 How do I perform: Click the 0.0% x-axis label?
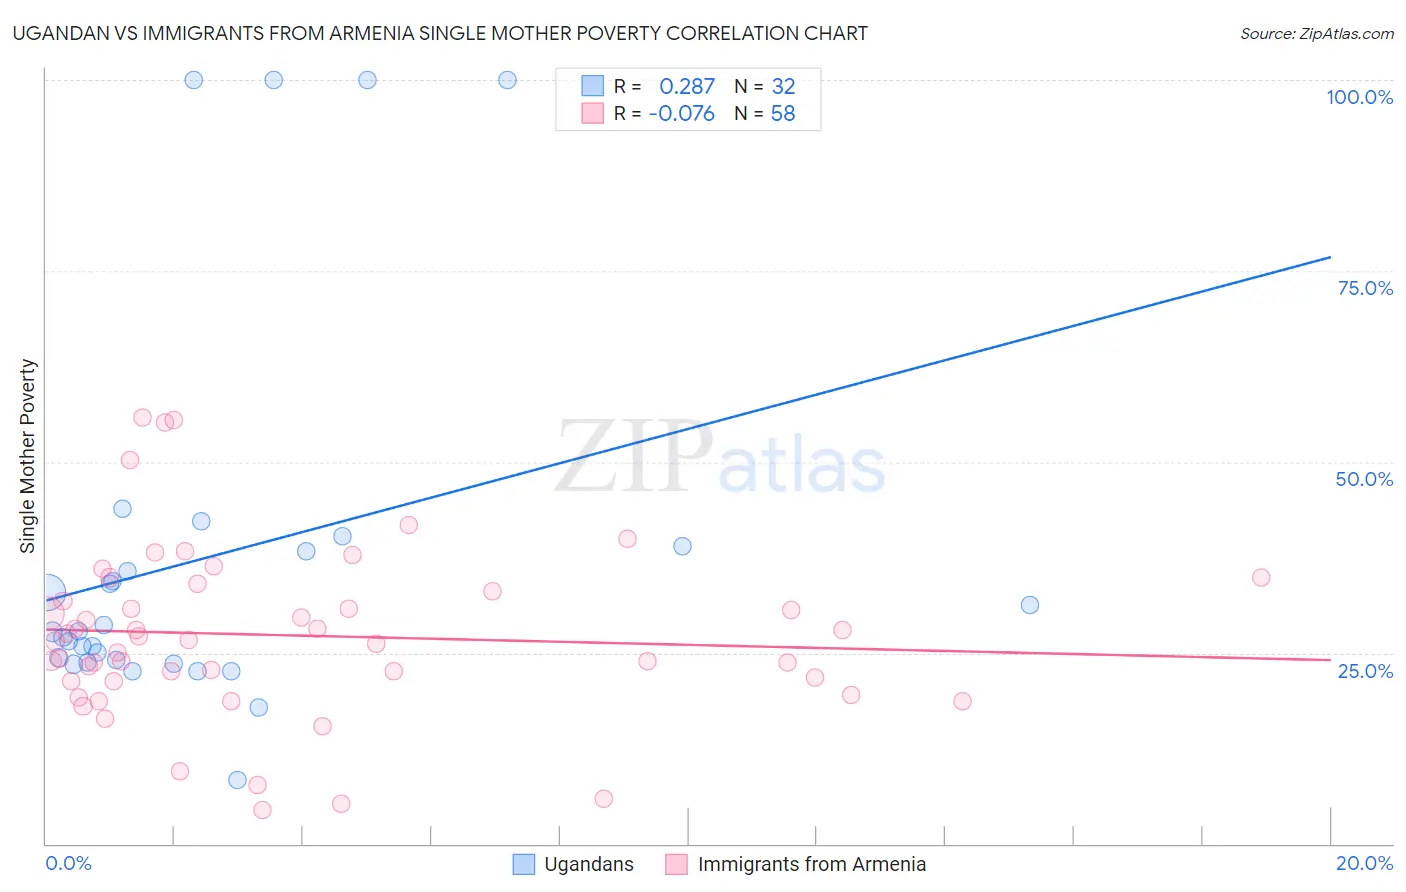pyautogui.click(x=68, y=863)
